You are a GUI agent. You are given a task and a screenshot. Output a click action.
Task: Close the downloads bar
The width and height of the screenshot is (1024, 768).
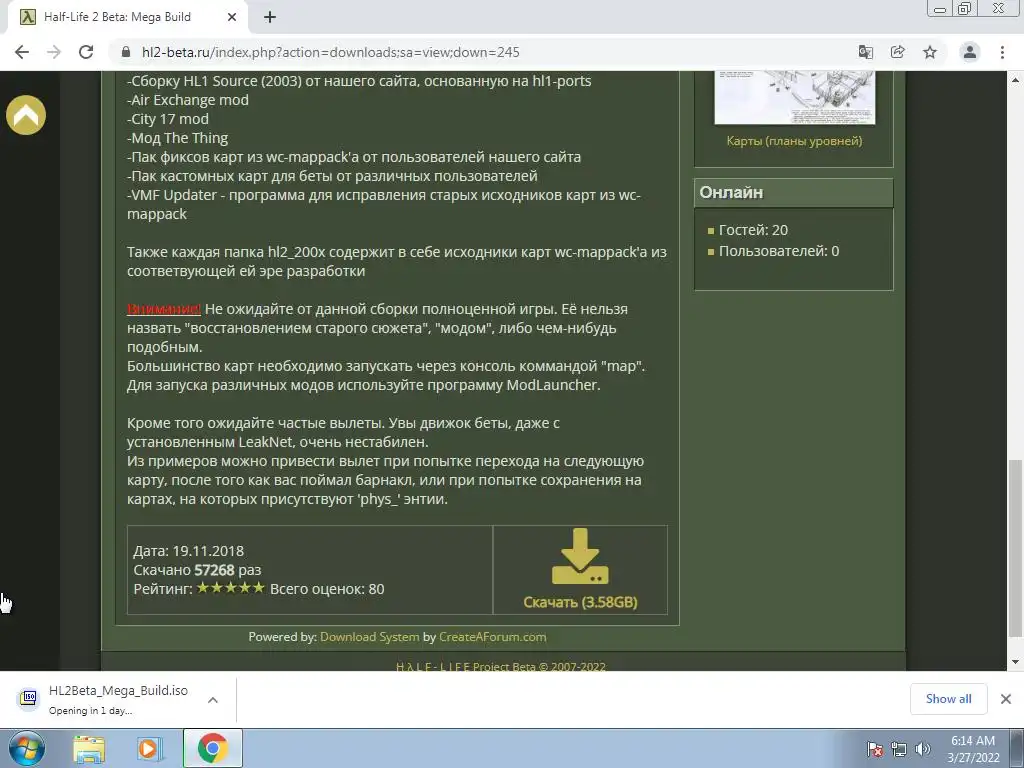[x=1006, y=699]
